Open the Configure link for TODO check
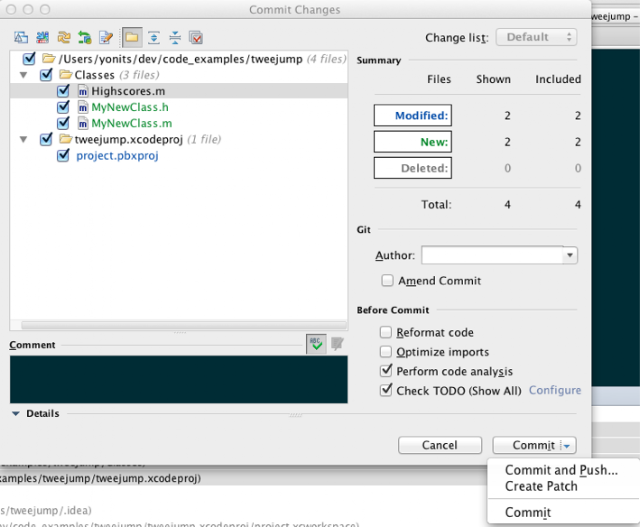 pos(555,390)
